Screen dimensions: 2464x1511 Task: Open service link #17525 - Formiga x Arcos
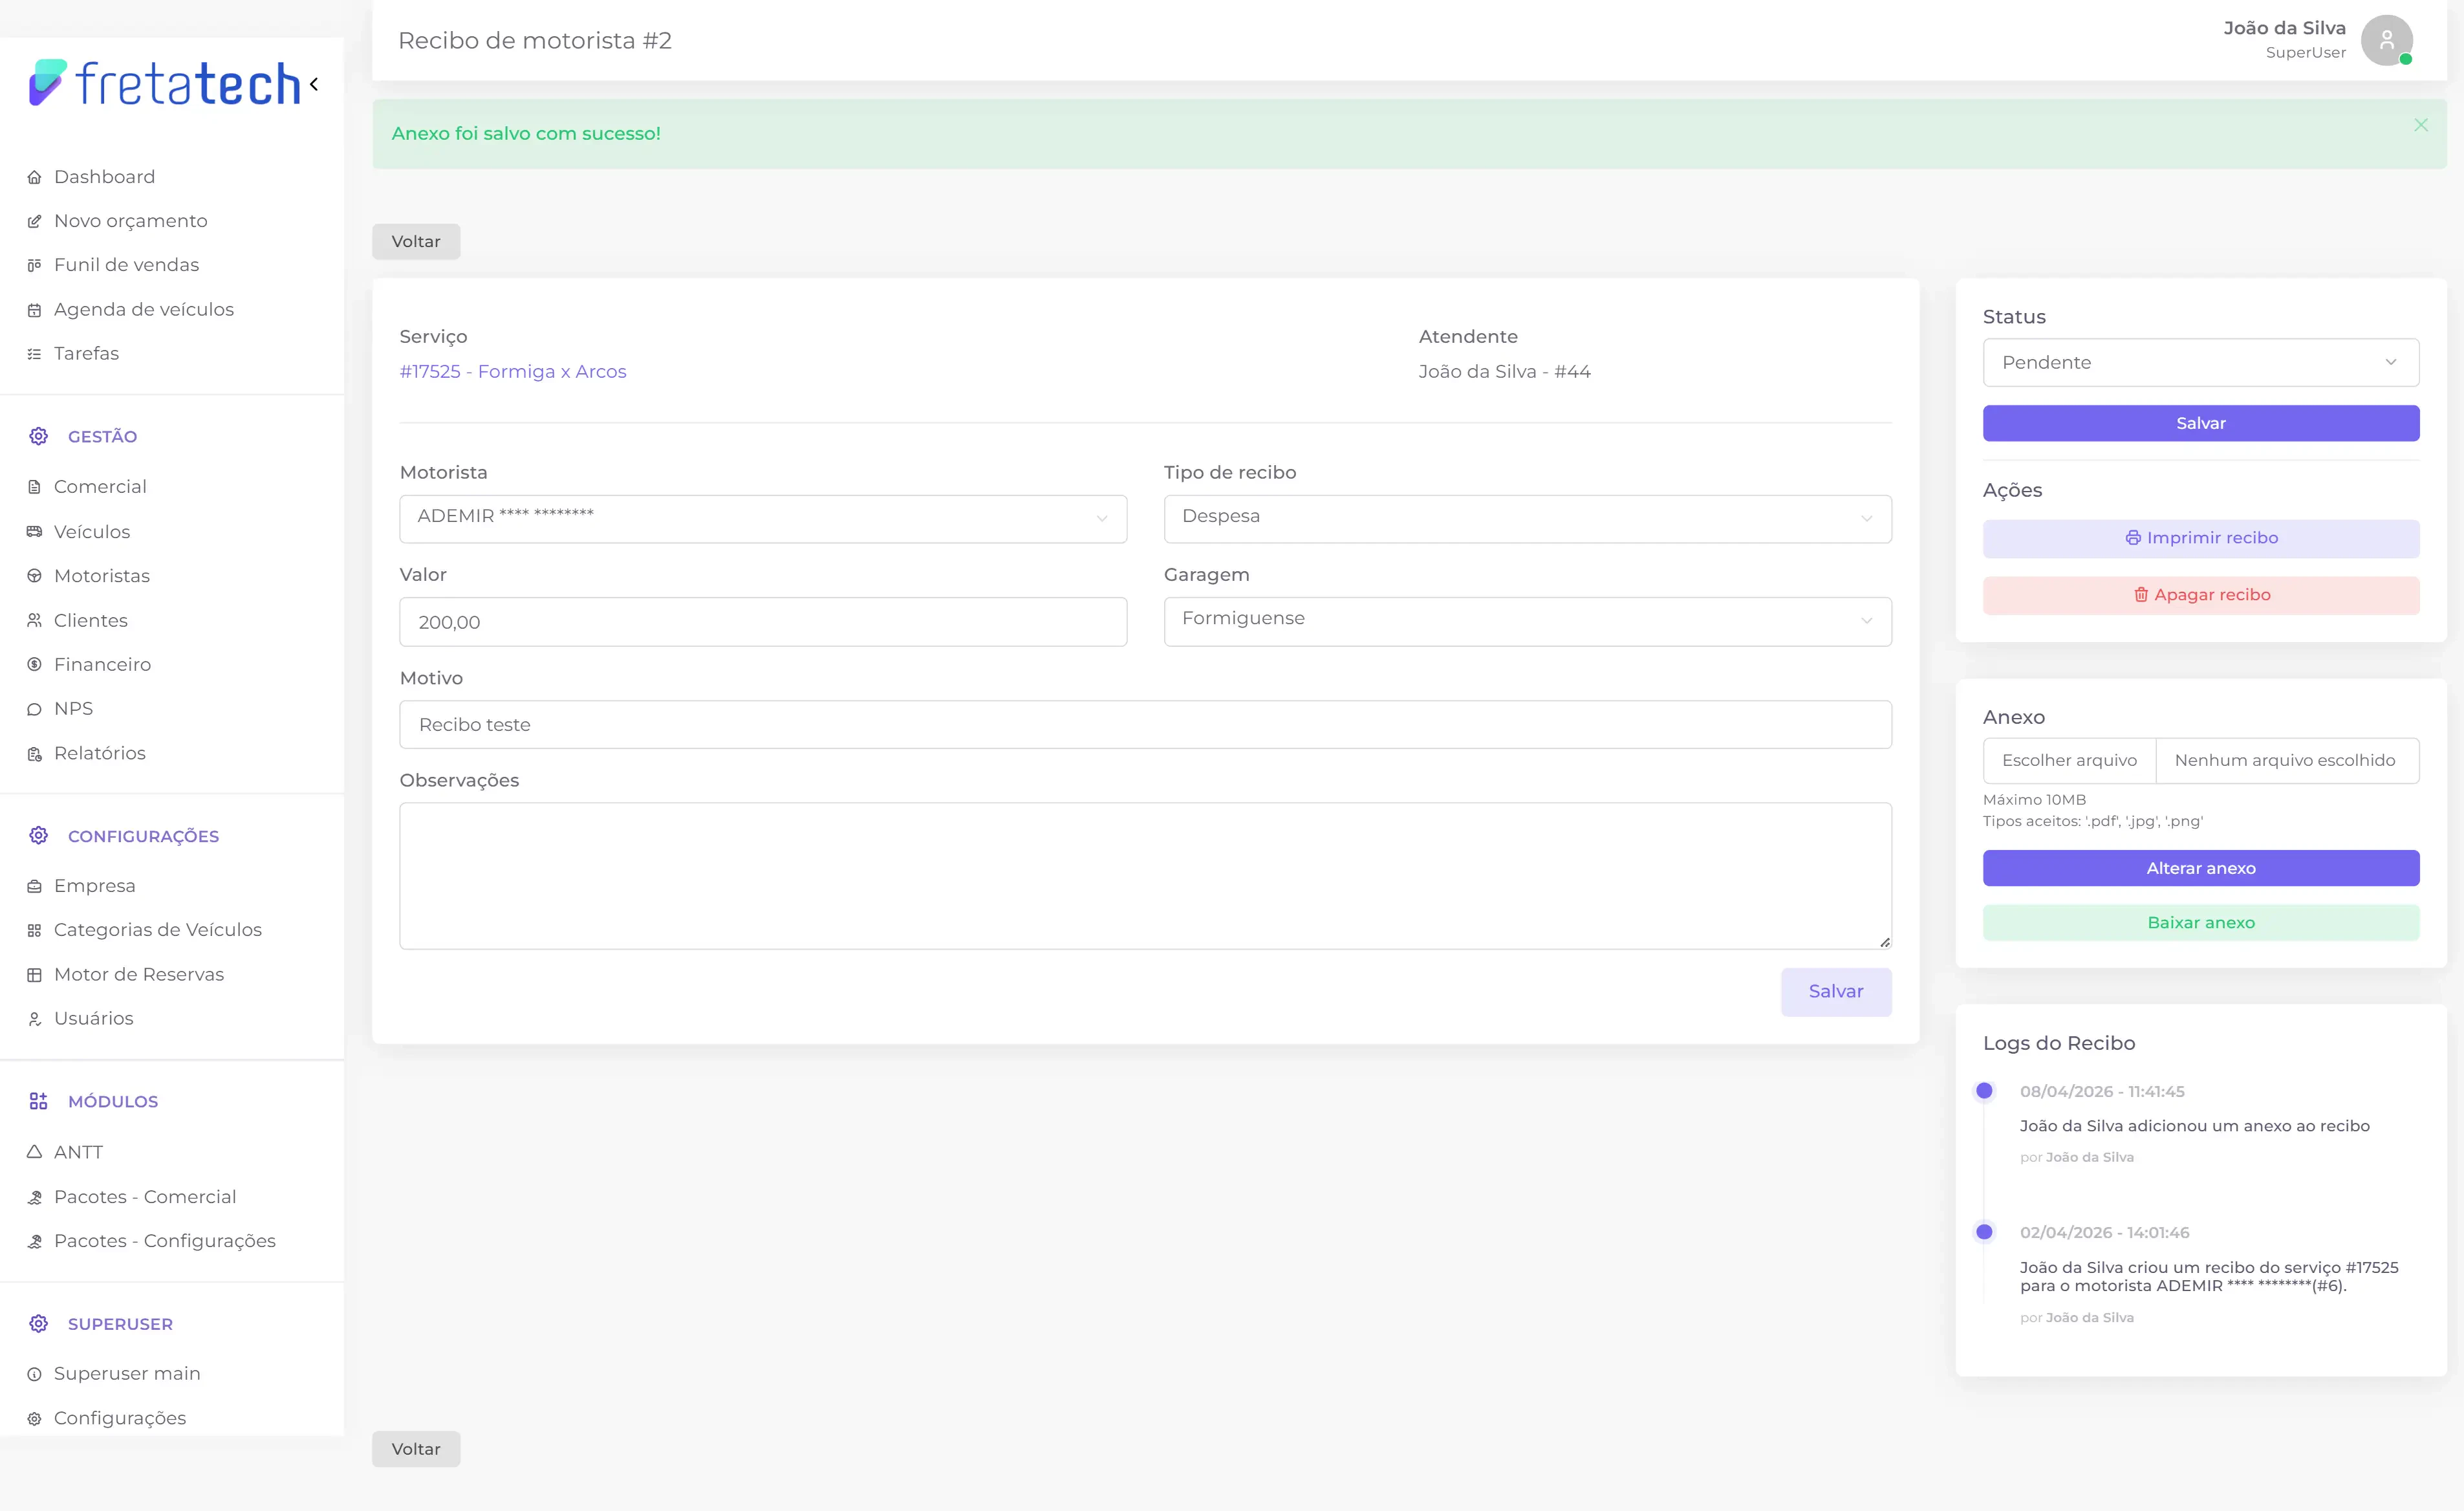pyautogui.click(x=513, y=371)
